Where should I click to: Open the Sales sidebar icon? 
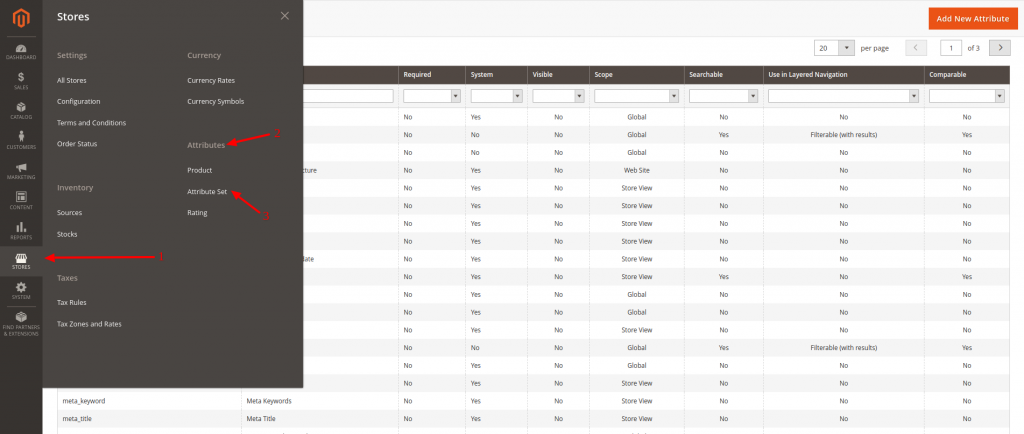[x=20, y=80]
